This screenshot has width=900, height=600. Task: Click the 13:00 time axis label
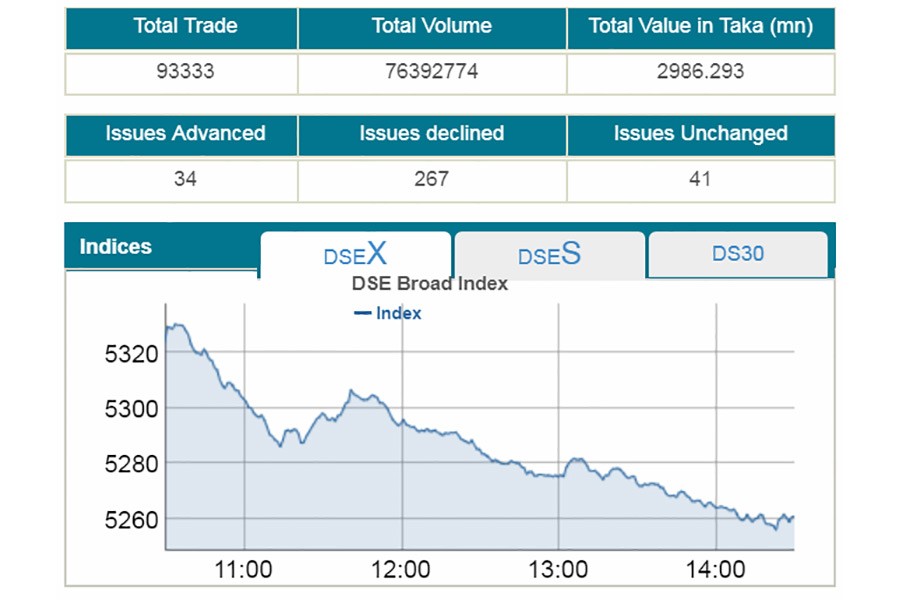tap(558, 570)
